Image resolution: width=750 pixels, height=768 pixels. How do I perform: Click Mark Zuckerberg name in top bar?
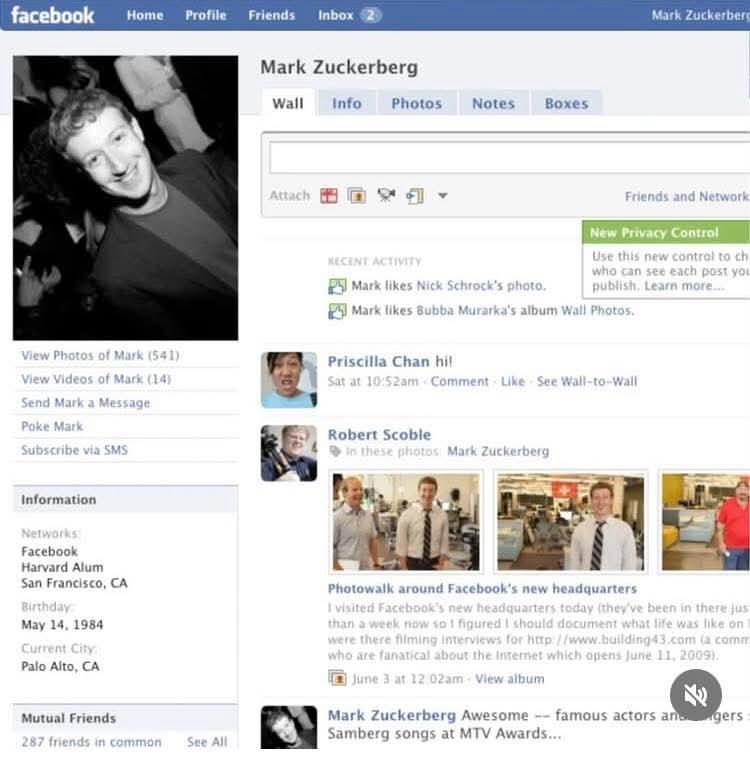tap(700, 15)
